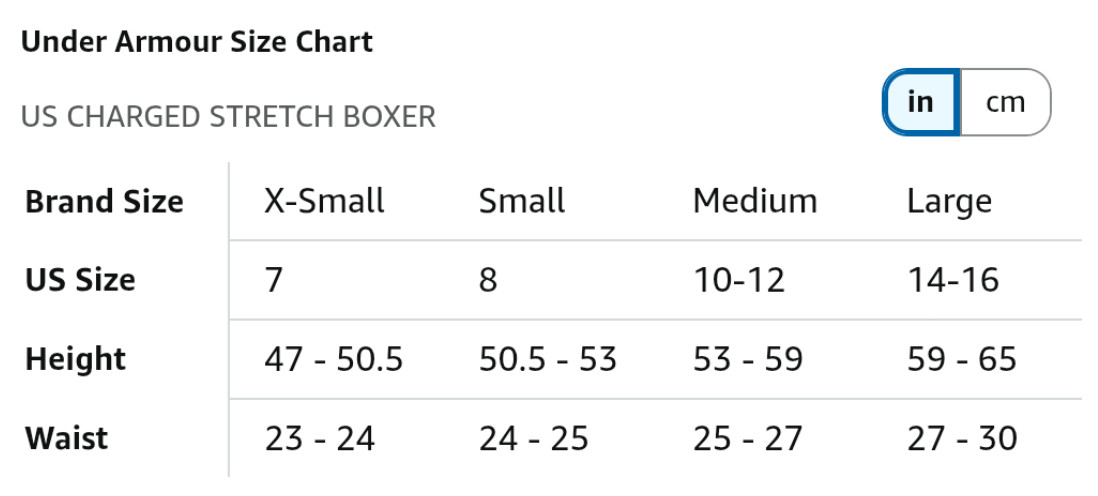The width and height of the screenshot is (1098, 496).
Task: Click the US Size row header
Action: (x=80, y=280)
